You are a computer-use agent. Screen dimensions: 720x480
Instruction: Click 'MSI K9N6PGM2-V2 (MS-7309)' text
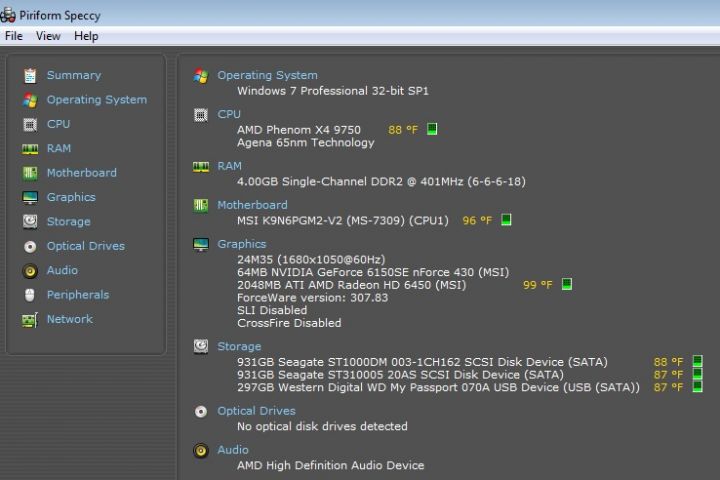tap(321, 220)
